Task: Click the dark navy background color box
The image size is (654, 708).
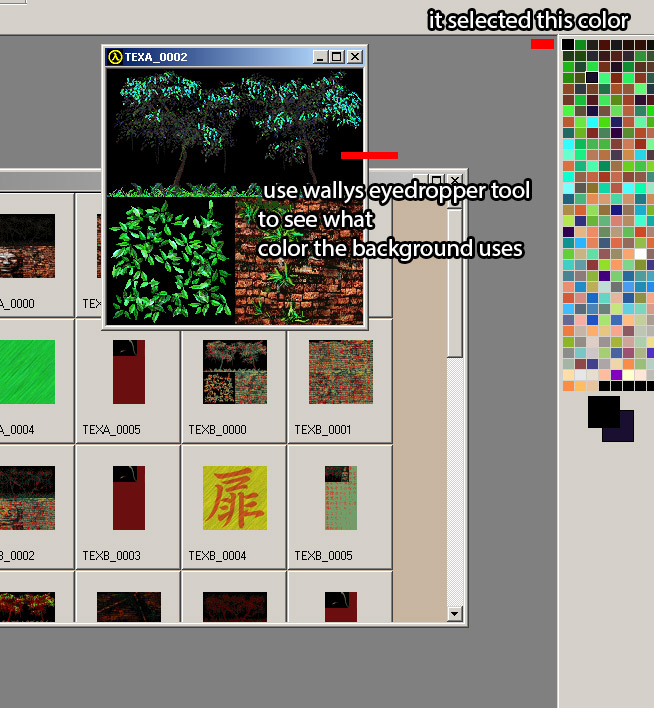Action: tap(625, 432)
